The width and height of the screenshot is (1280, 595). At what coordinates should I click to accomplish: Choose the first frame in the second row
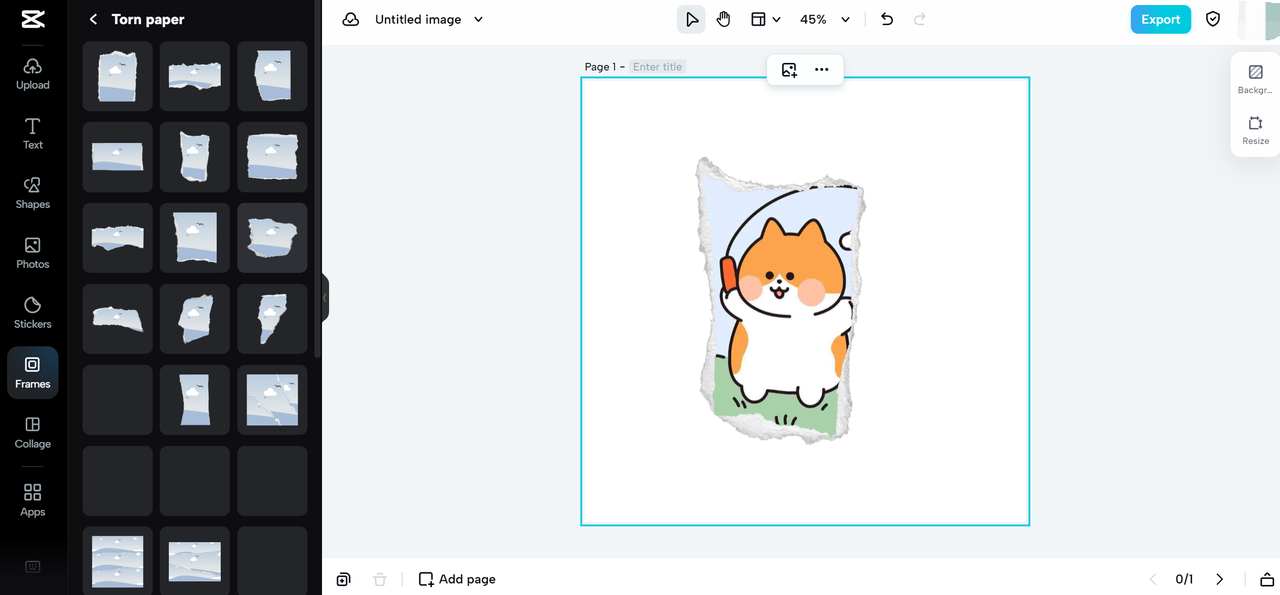pos(118,157)
